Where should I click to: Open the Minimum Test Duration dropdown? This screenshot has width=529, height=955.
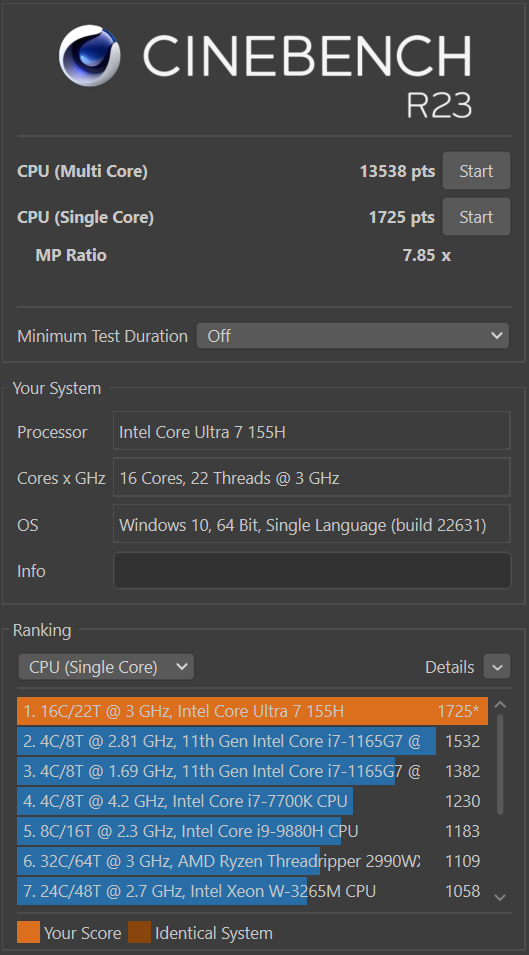(352, 336)
